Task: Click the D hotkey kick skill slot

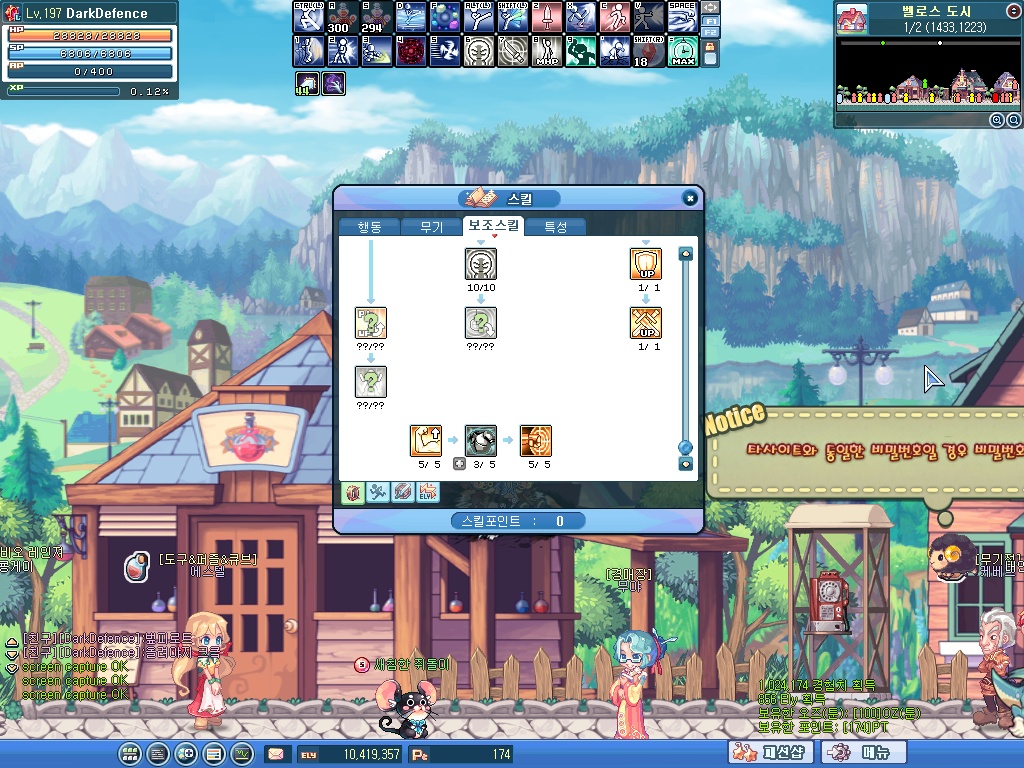Action: pyautogui.click(x=411, y=17)
